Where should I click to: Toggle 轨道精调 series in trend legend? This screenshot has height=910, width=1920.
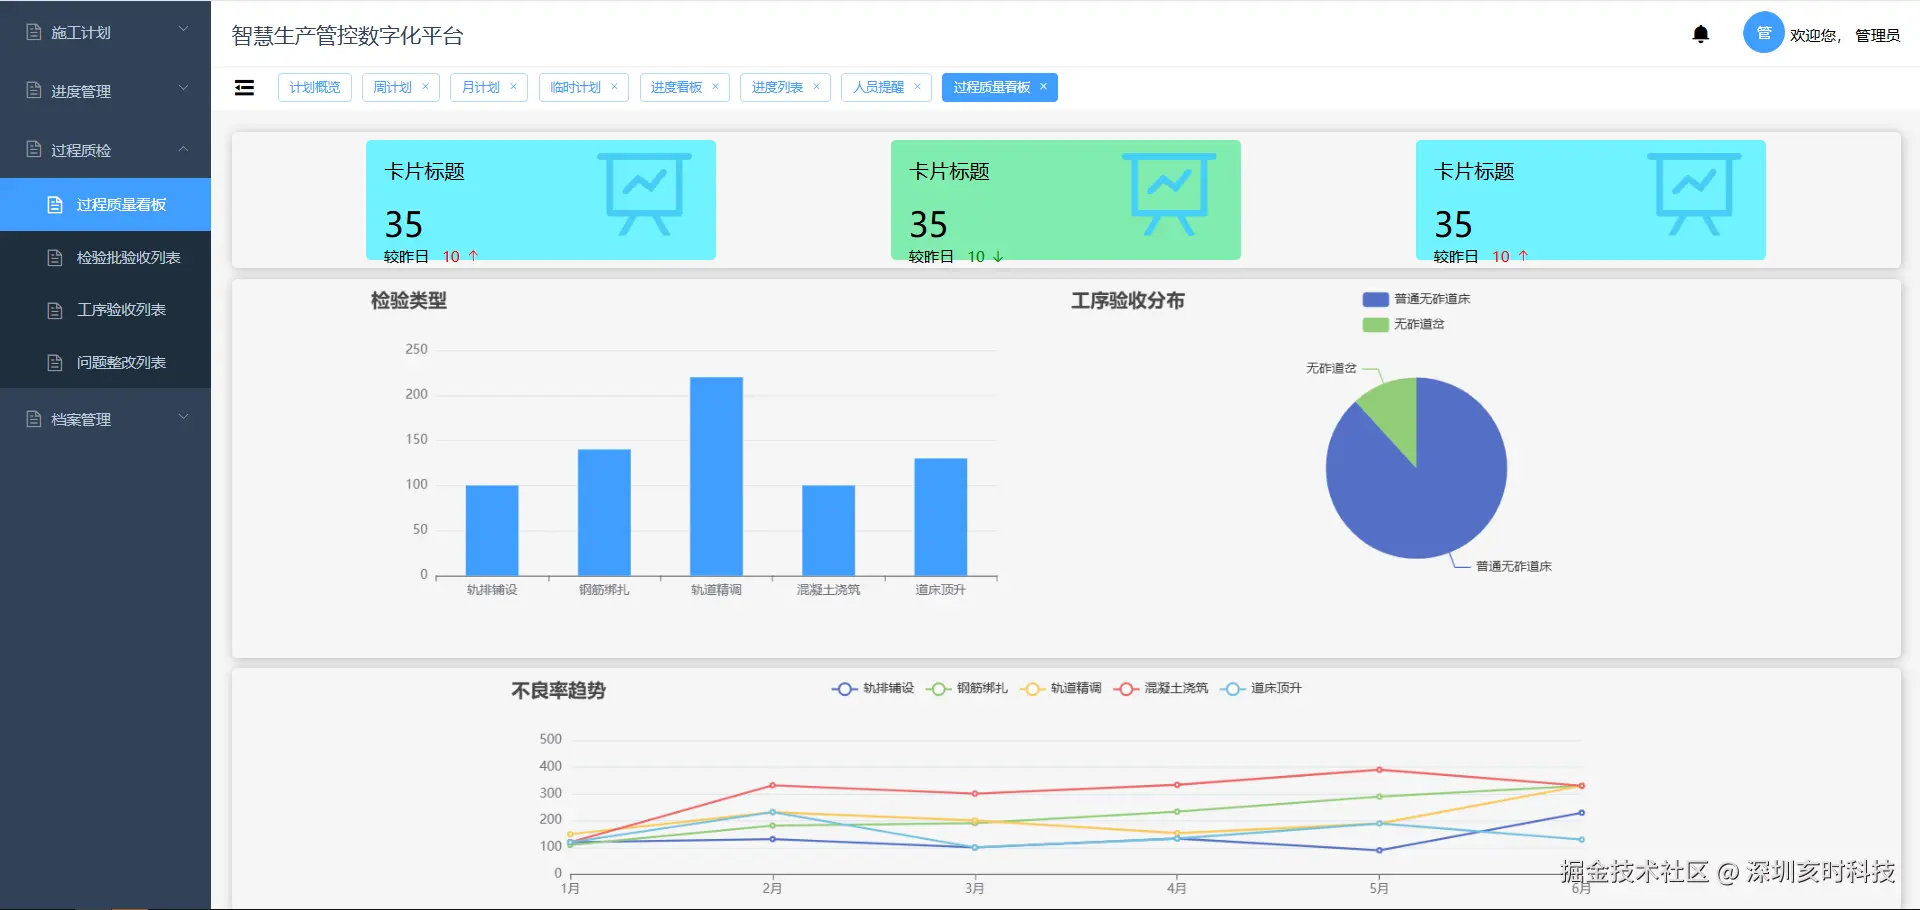point(1061,689)
